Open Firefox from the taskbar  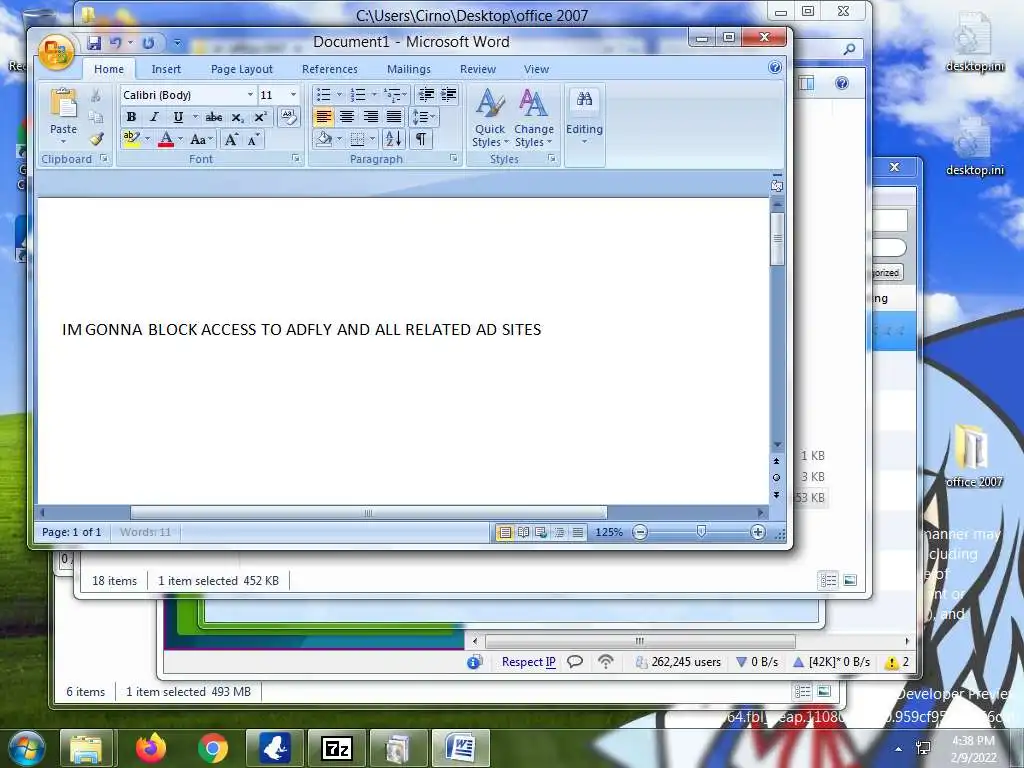[x=150, y=748]
